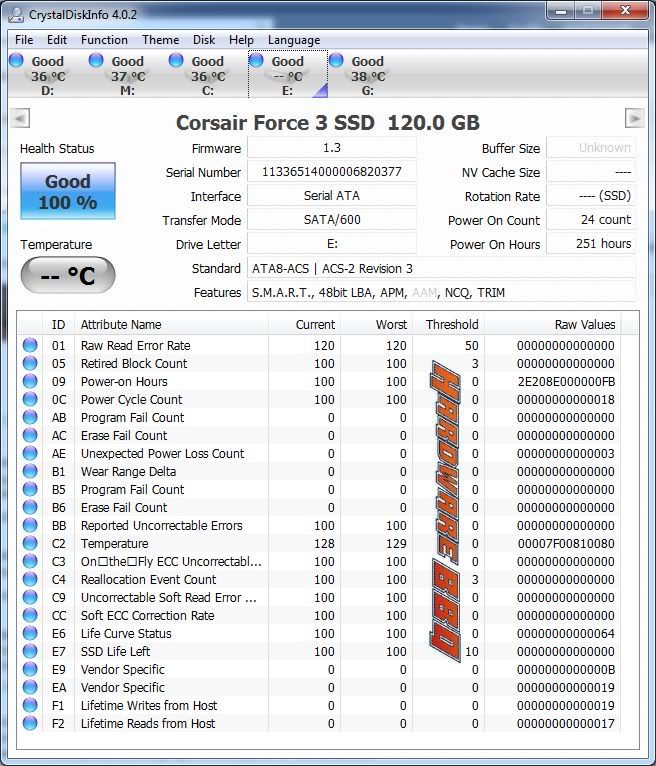
Task: Select the Unexpected Power Loss Count row
Action: tap(319, 453)
